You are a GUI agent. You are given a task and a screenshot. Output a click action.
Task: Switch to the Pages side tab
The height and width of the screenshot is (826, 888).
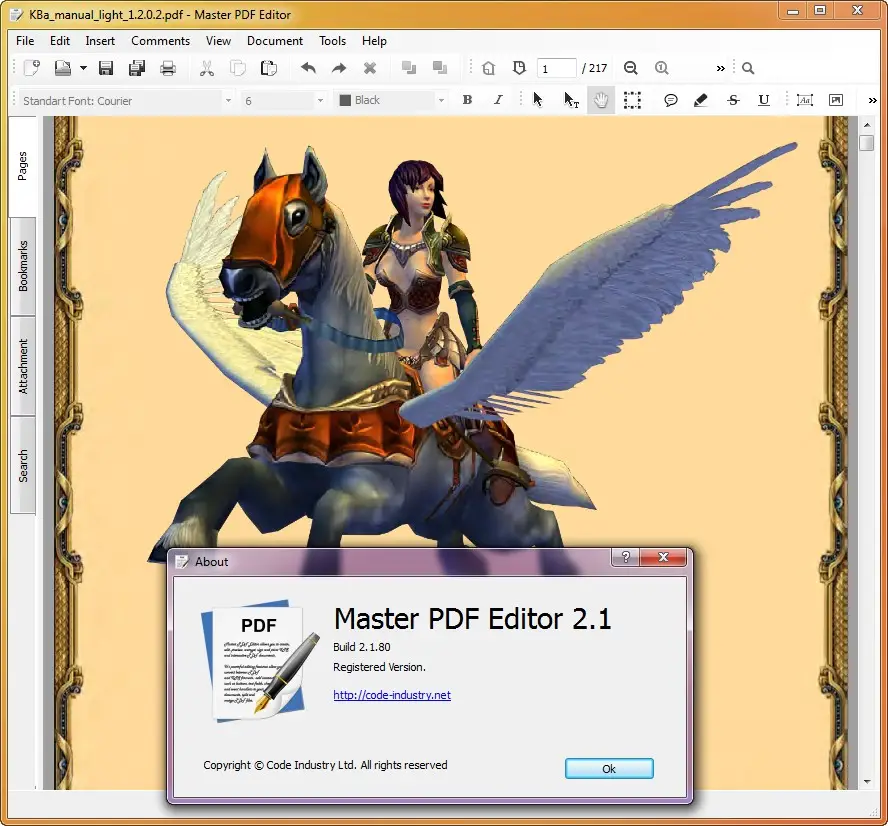pyautogui.click(x=22, y=166)
